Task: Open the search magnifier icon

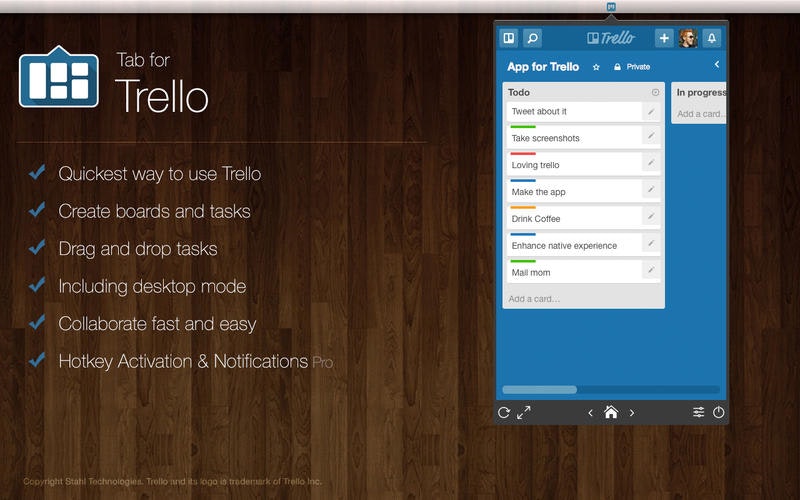Action: pos(532,38)
